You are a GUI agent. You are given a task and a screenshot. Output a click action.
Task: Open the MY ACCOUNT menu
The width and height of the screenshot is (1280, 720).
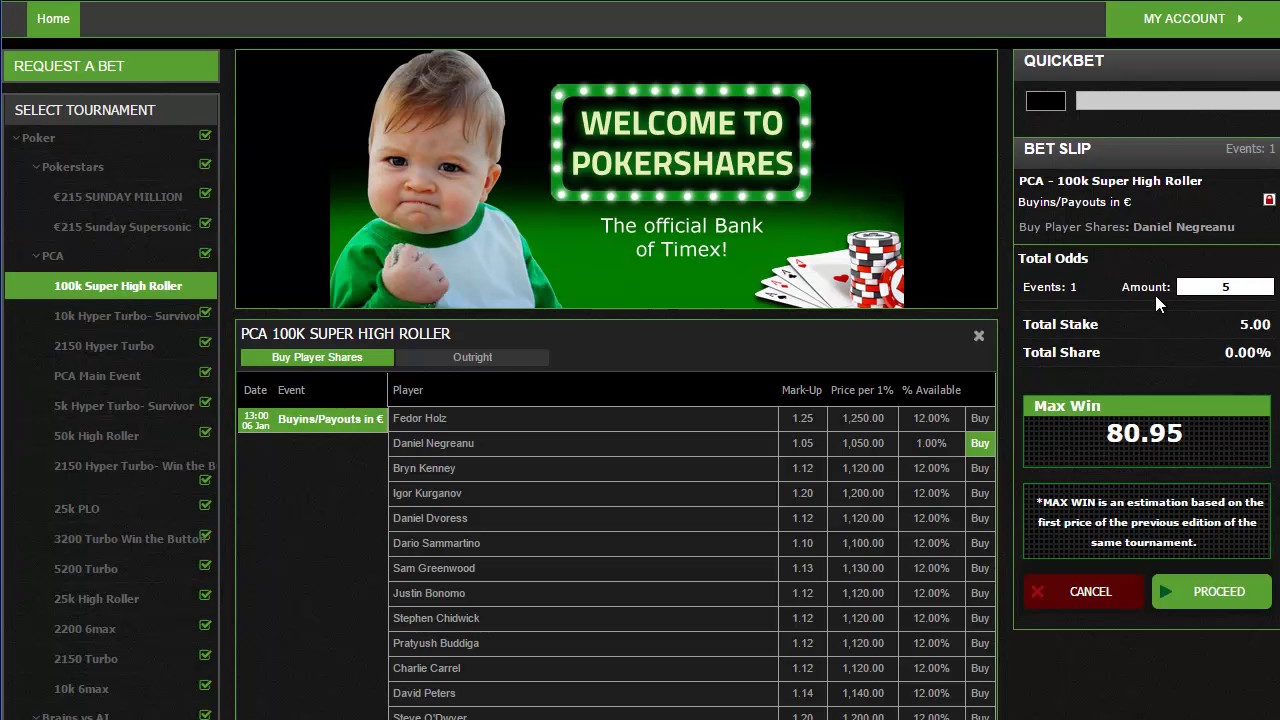tap(1192, 18)
